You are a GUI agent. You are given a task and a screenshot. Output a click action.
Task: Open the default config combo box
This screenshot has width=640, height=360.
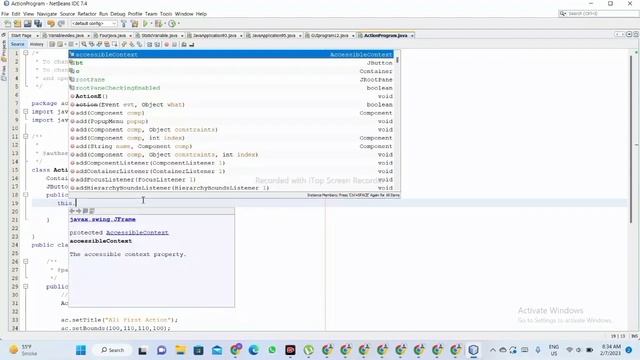(x=93, y=24)
